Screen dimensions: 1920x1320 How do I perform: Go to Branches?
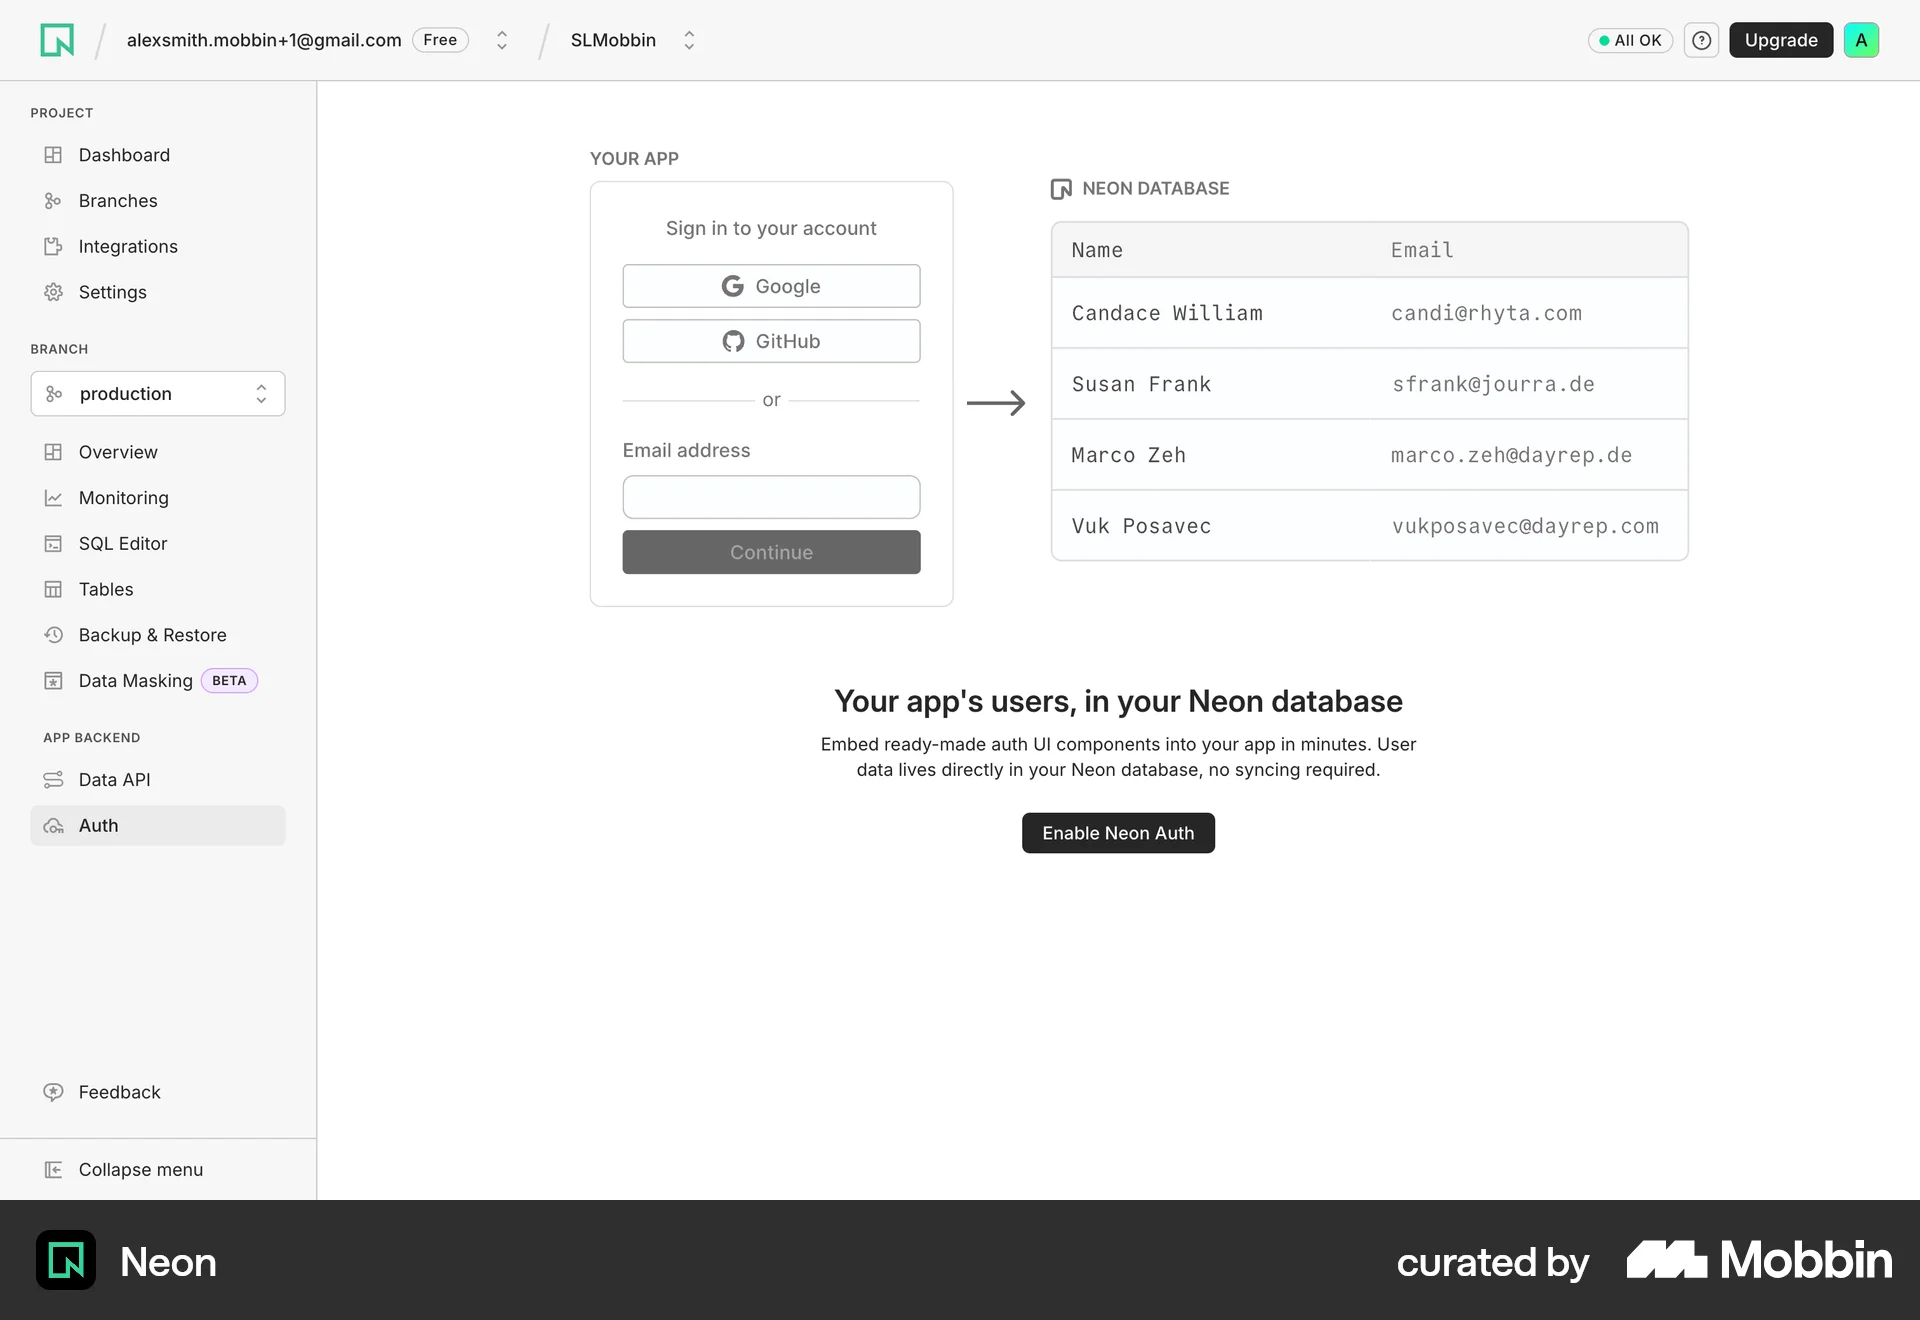pyautogui.click(x=158, y=201)
